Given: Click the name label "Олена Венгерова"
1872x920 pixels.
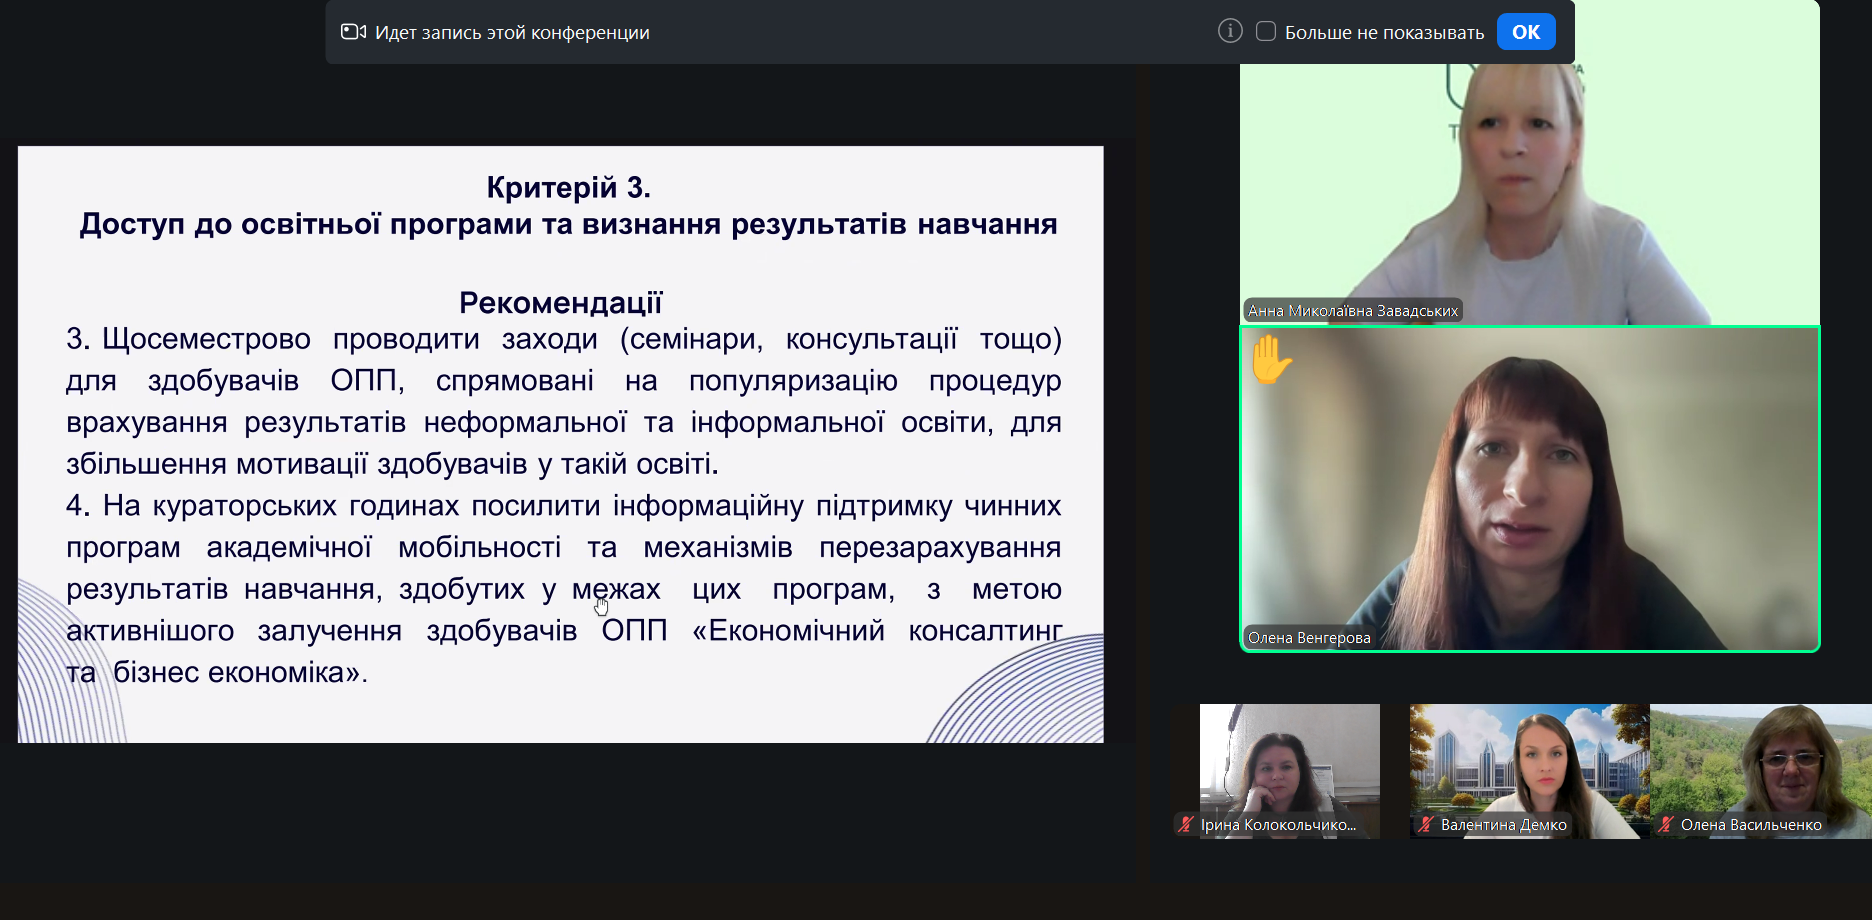Looking at the screenshot, I should (x=1309, y=638).
